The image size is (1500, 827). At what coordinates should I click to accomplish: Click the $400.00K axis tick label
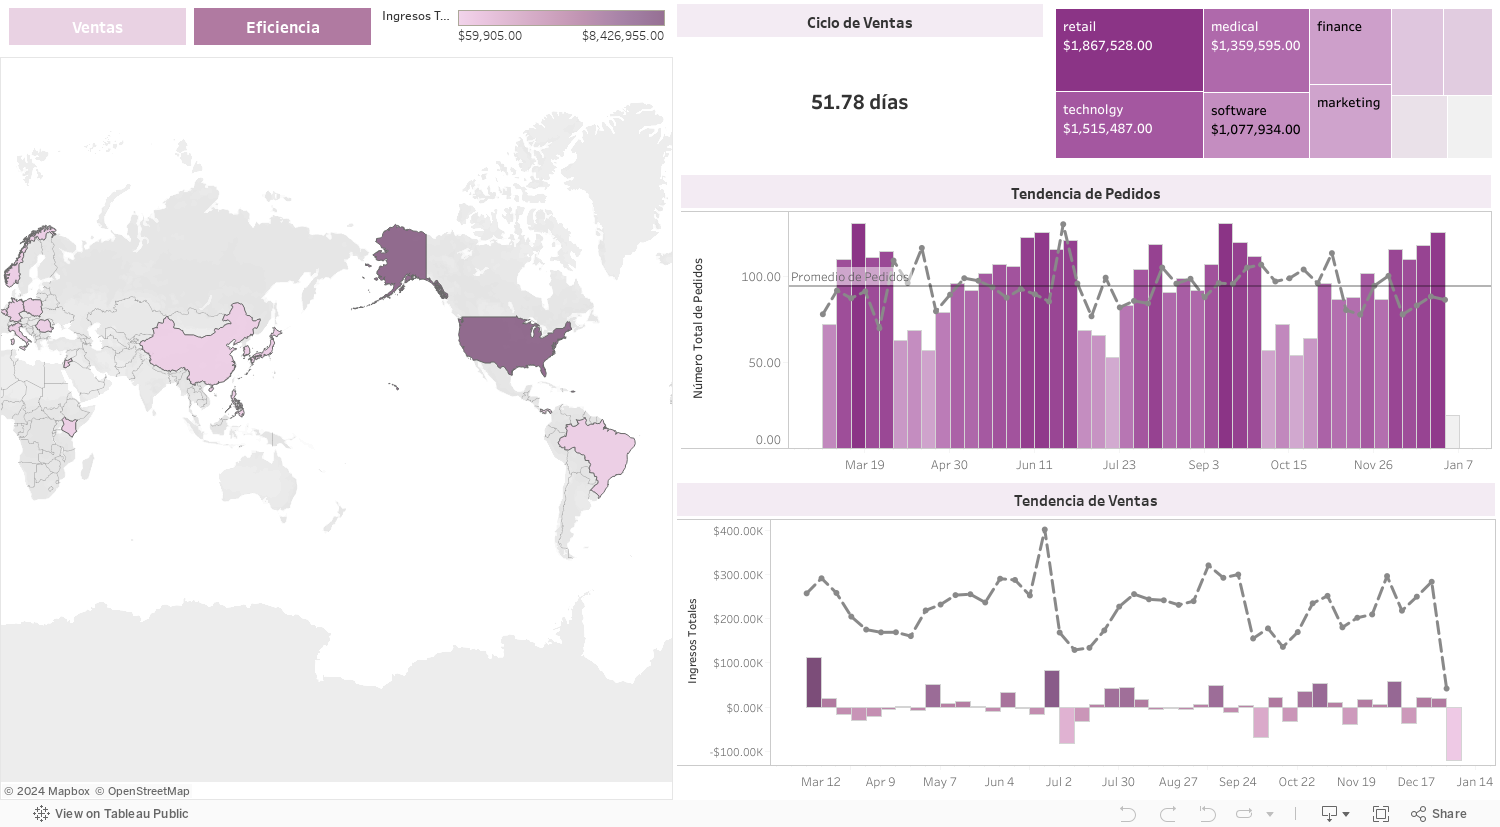[738, 531]
